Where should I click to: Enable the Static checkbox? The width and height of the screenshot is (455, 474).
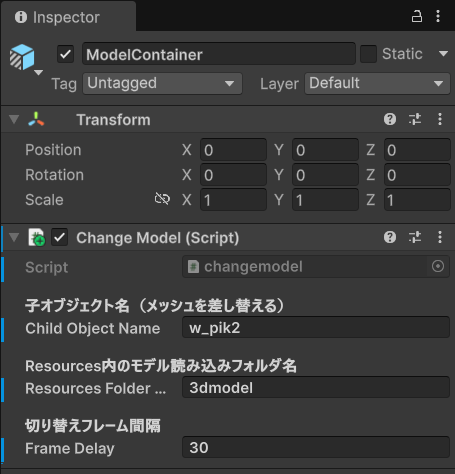(x=368, y=54)
